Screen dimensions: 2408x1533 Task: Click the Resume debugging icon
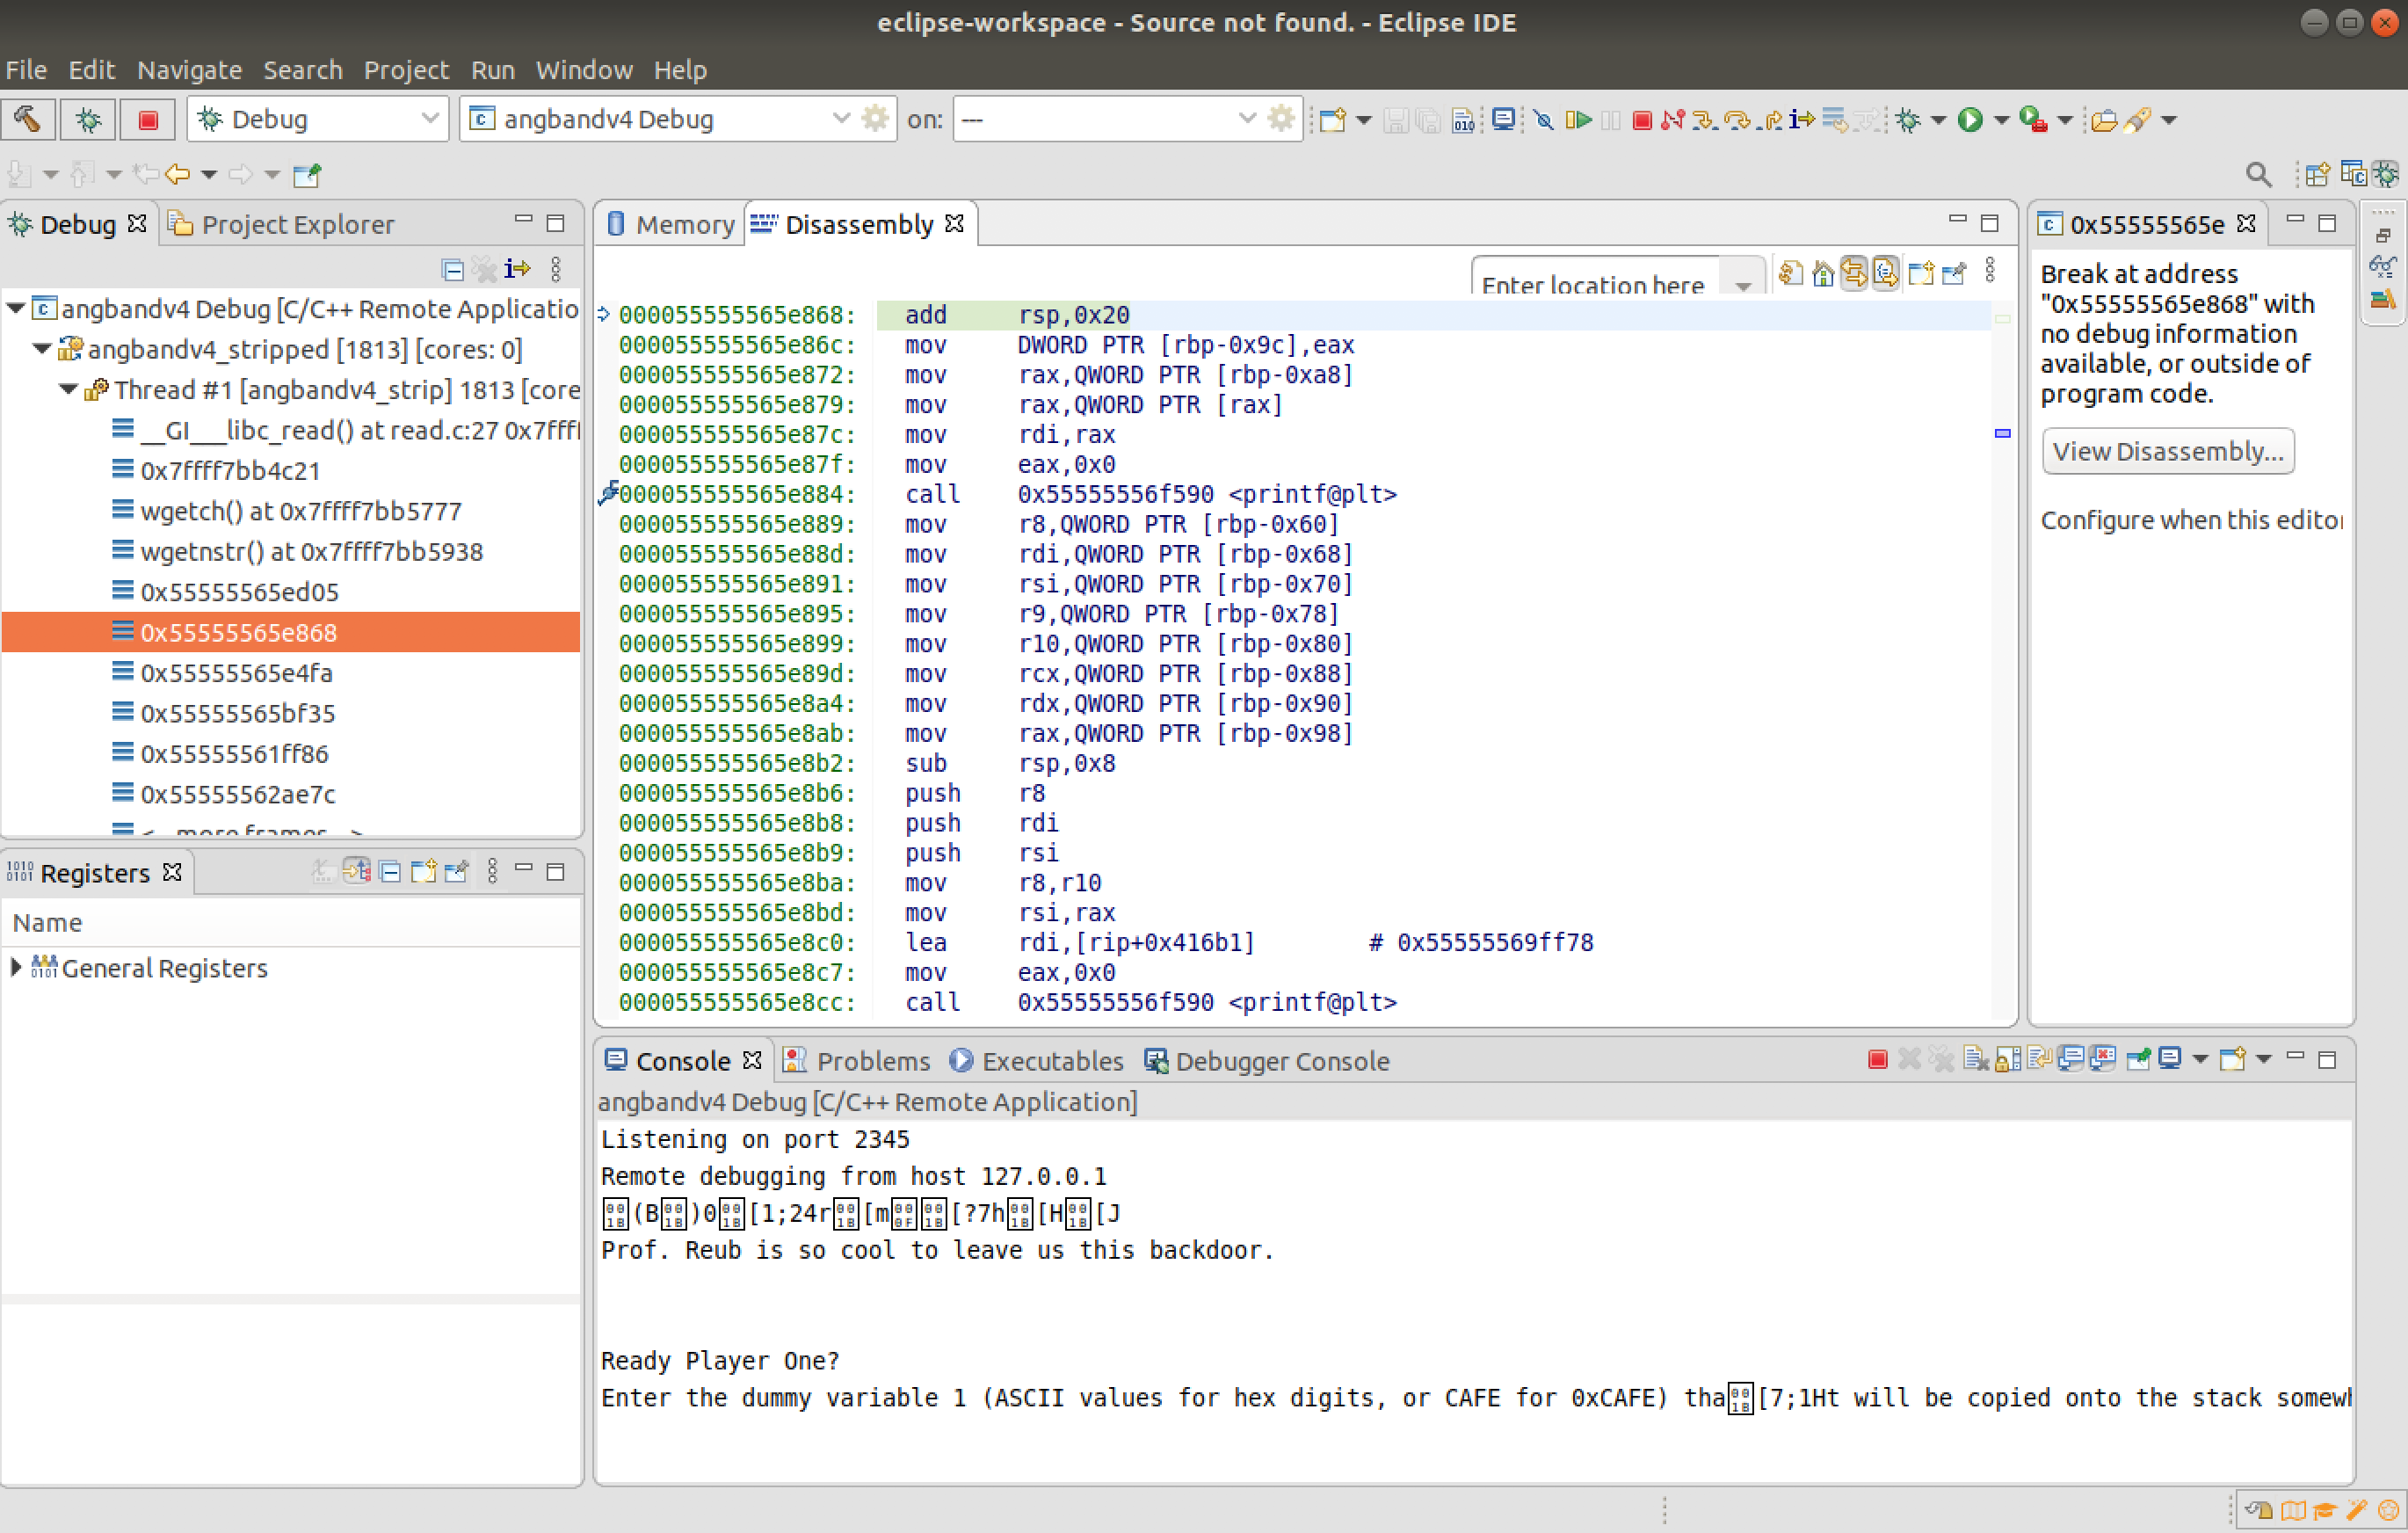[x=1579, y=120]
